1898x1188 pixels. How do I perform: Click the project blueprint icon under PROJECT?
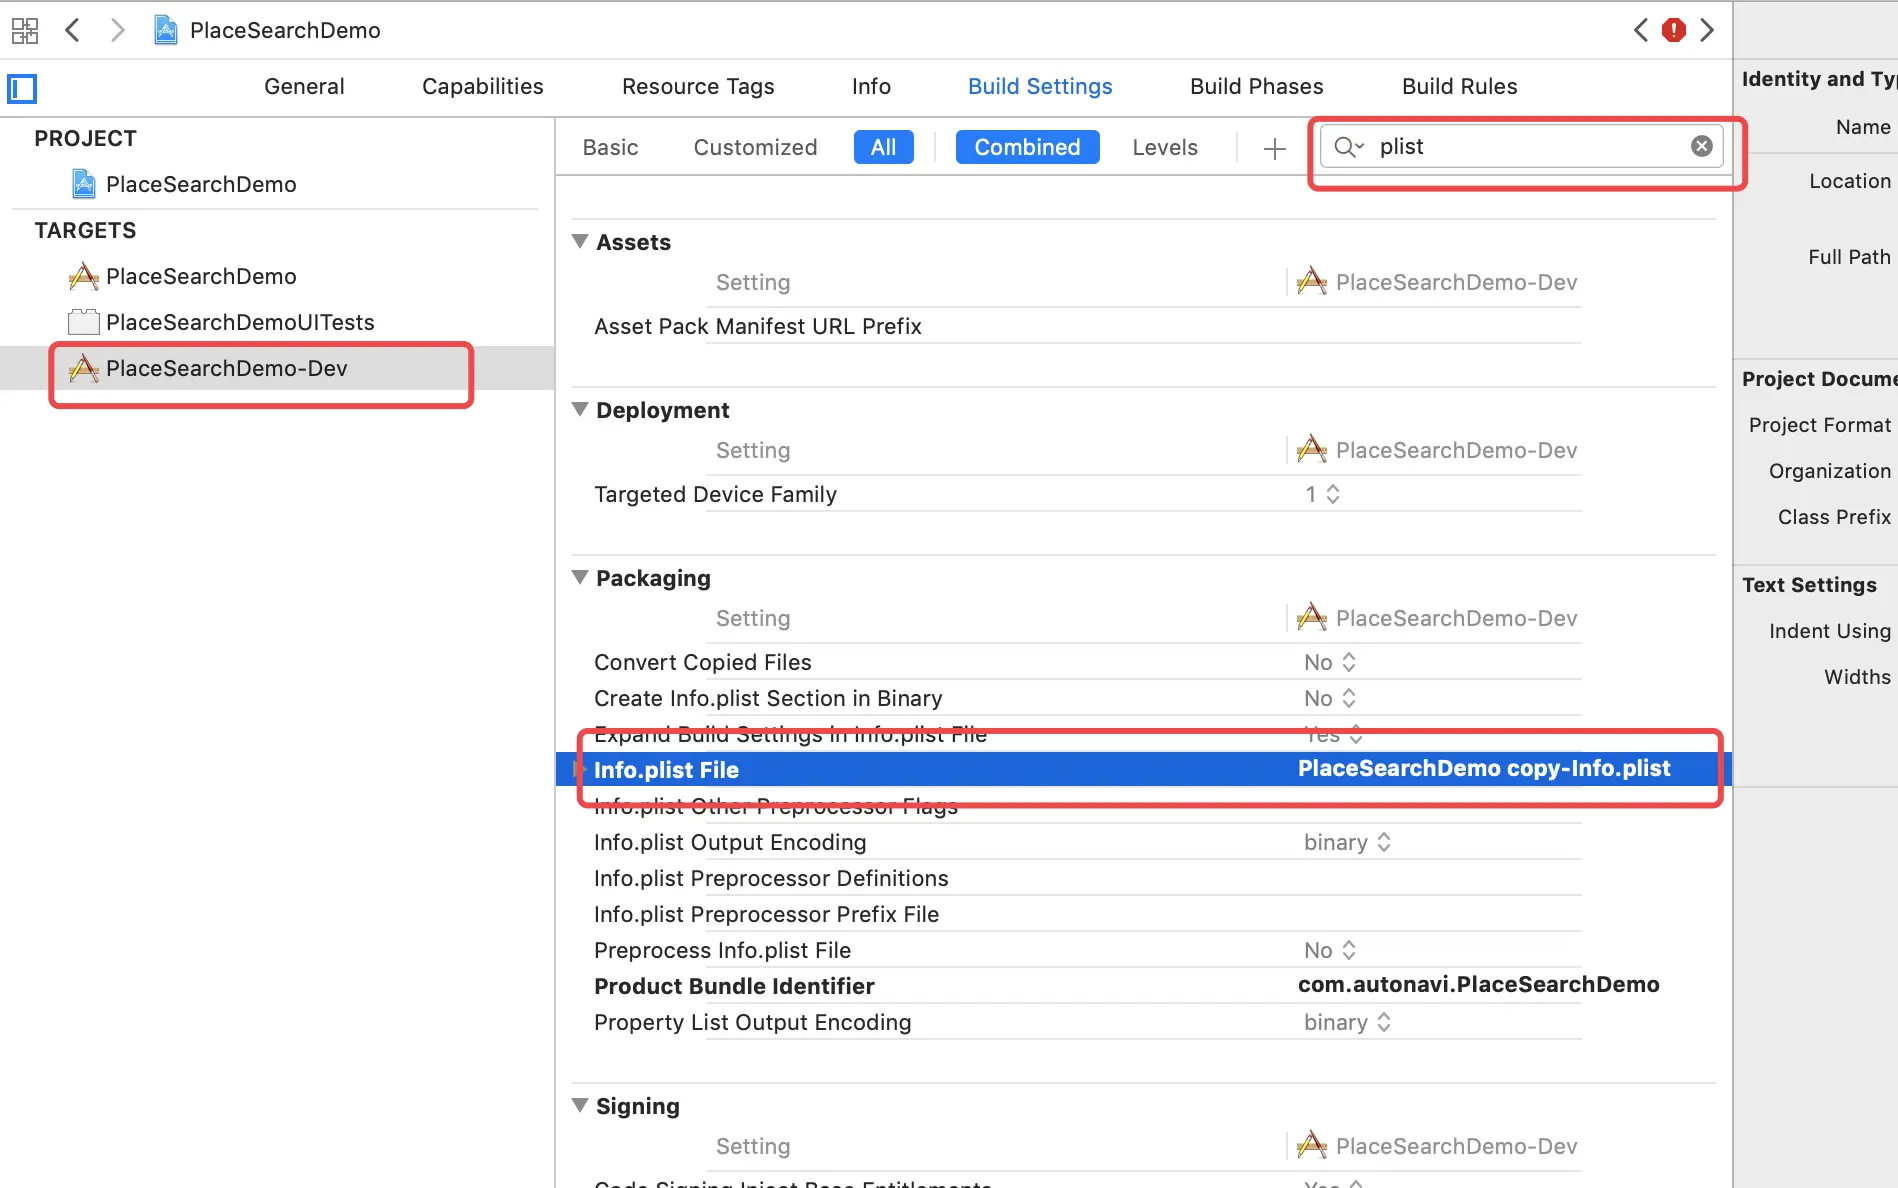pos(84,184)
